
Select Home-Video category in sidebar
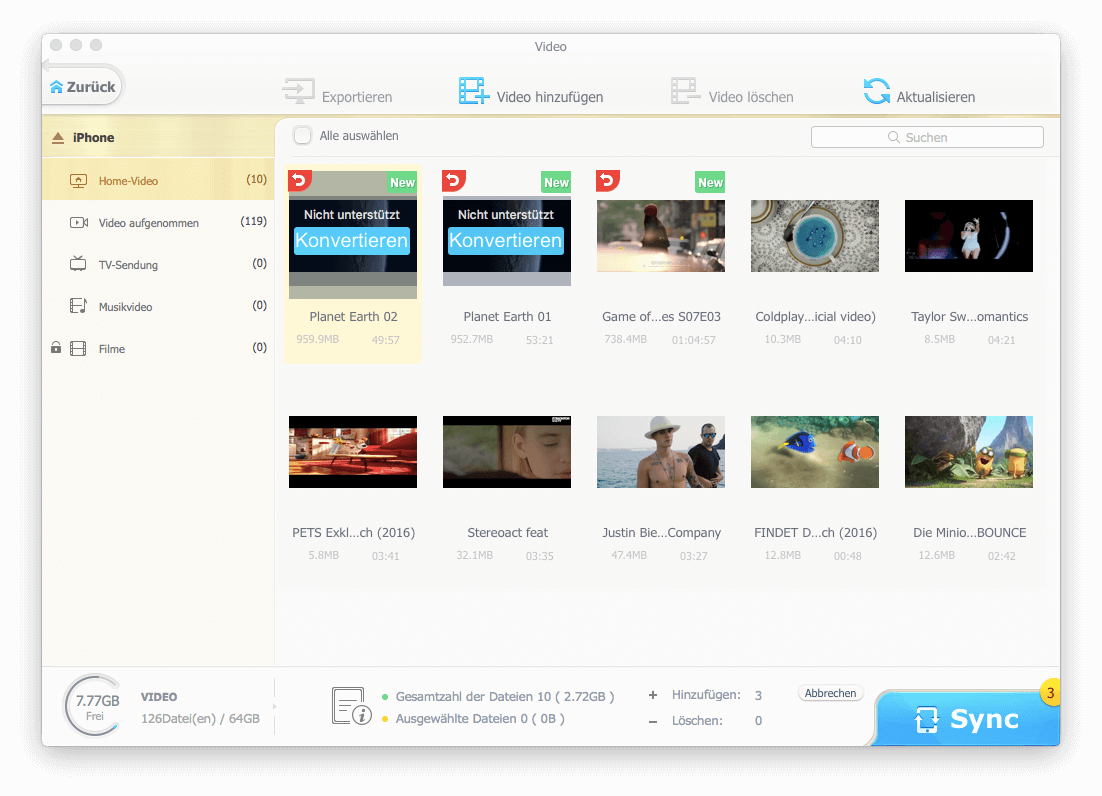pyautogui.click(x=128, y=181)
